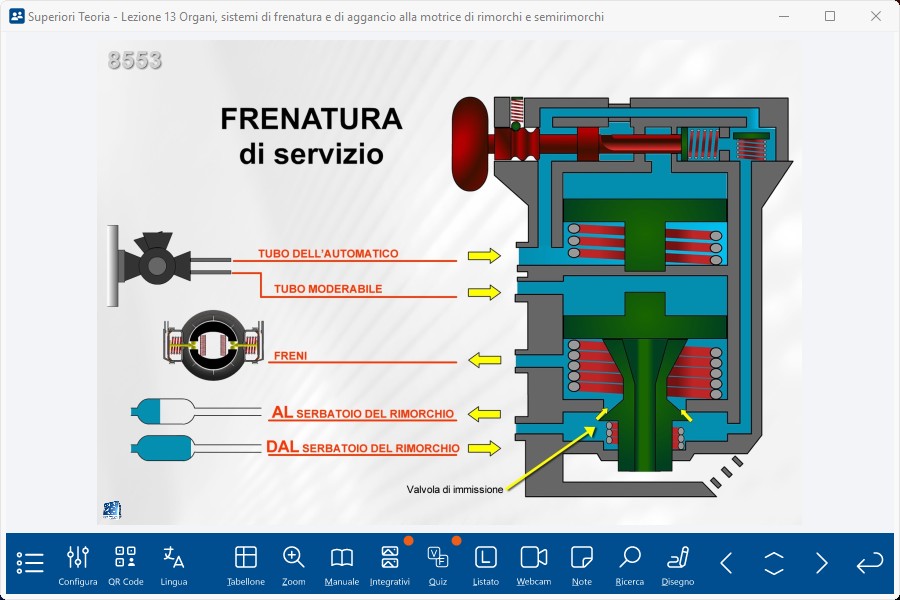Show the QR Code

click(126, 564)
